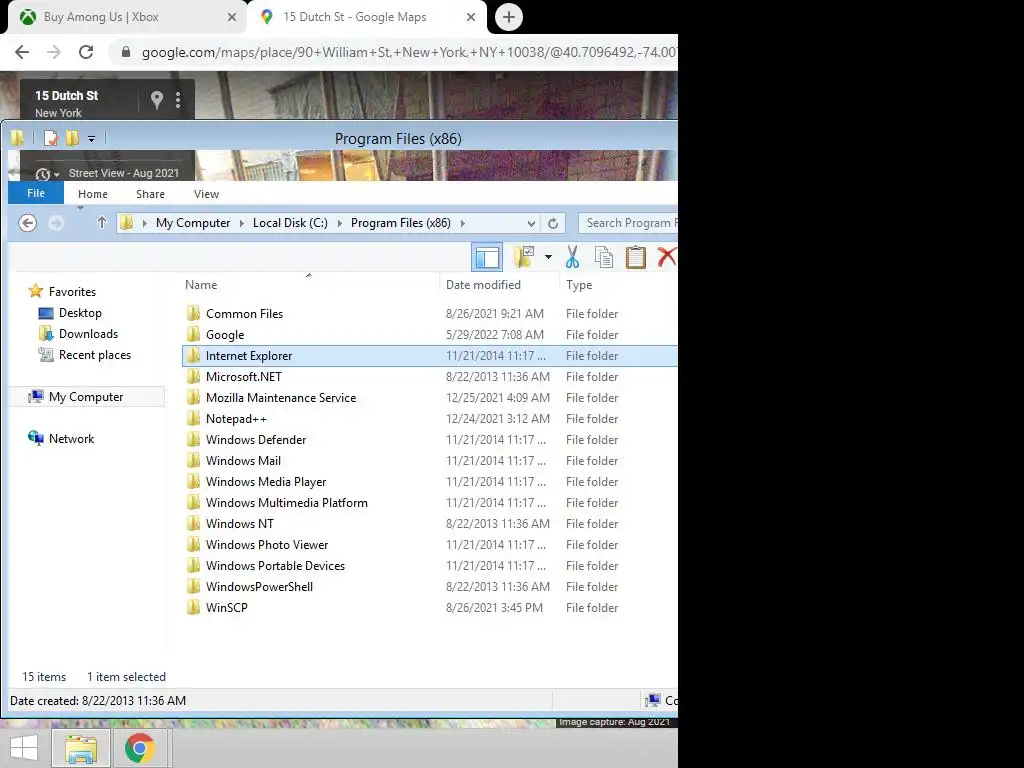Select My Computer in navigation pane

point(86,396)
